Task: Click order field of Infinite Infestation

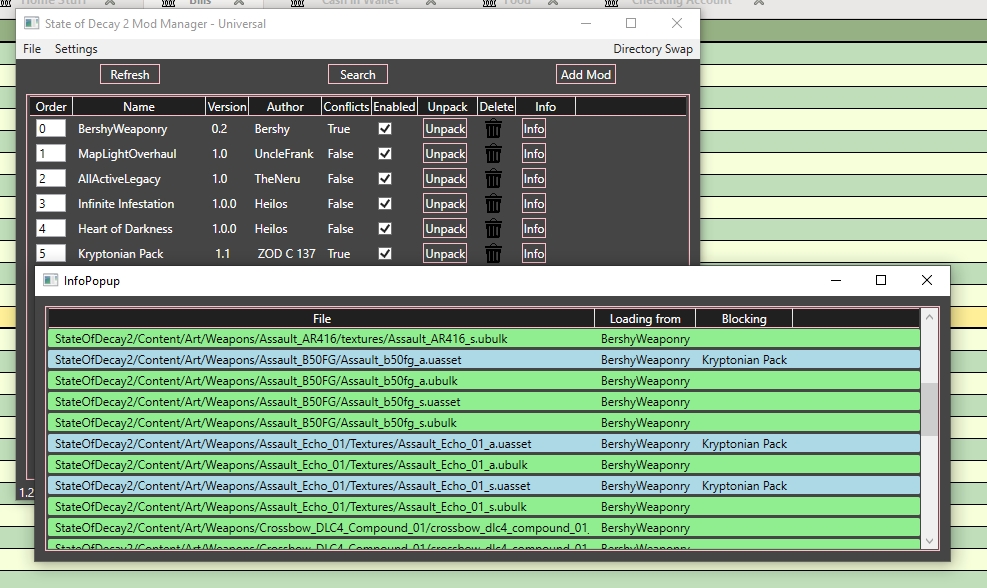Action: 50,203
